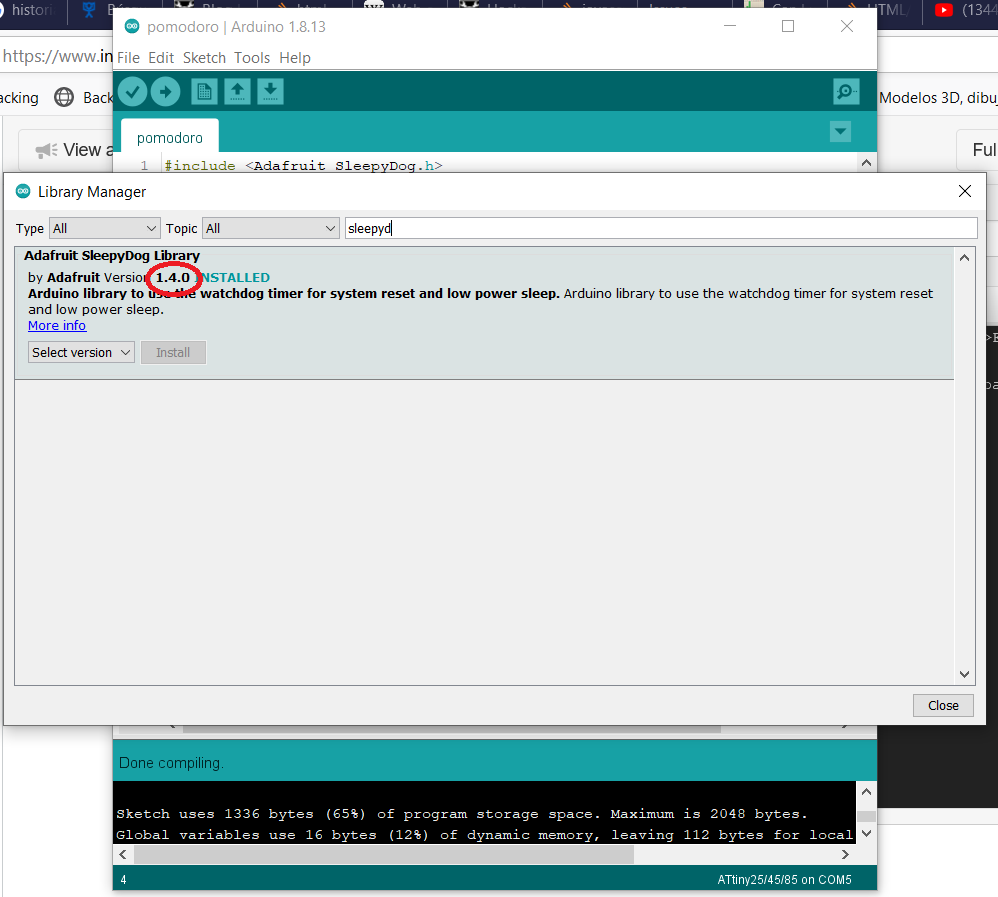Click the include Adafruit_SleepyDog.h code line
998x897 pixels.
pyautogui.click(x=304, y=166)
